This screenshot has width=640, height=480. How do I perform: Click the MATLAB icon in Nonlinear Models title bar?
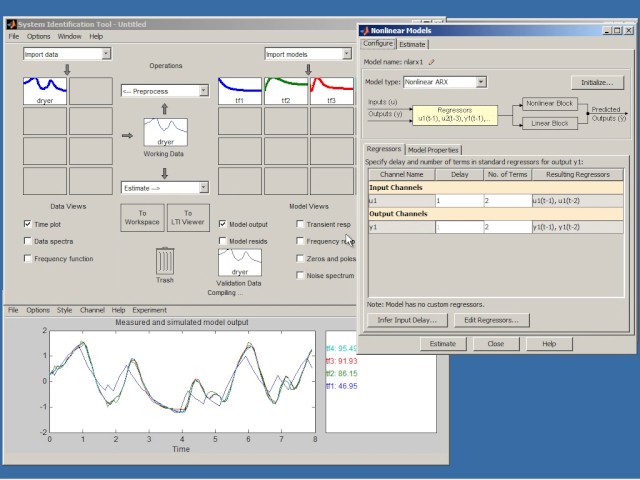(x=364, y=31)
